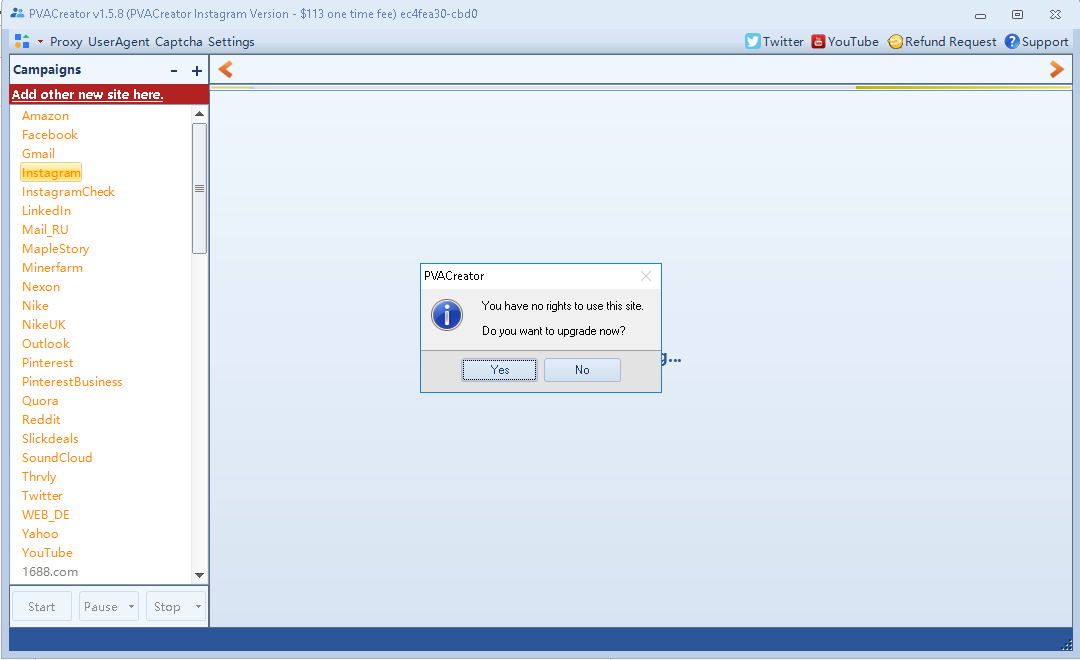Click the Twitter bird icon in toolbar
The image size is (1080, 660).
pos(753,41)
